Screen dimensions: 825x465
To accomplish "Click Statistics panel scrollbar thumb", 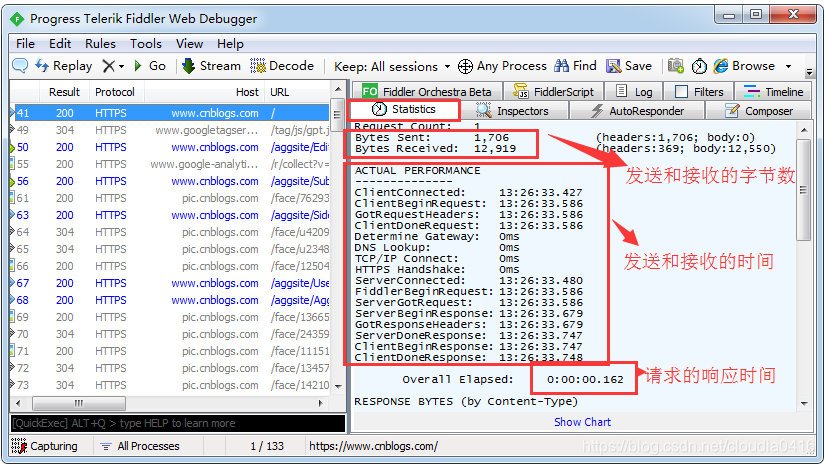I will pos(803,190).
